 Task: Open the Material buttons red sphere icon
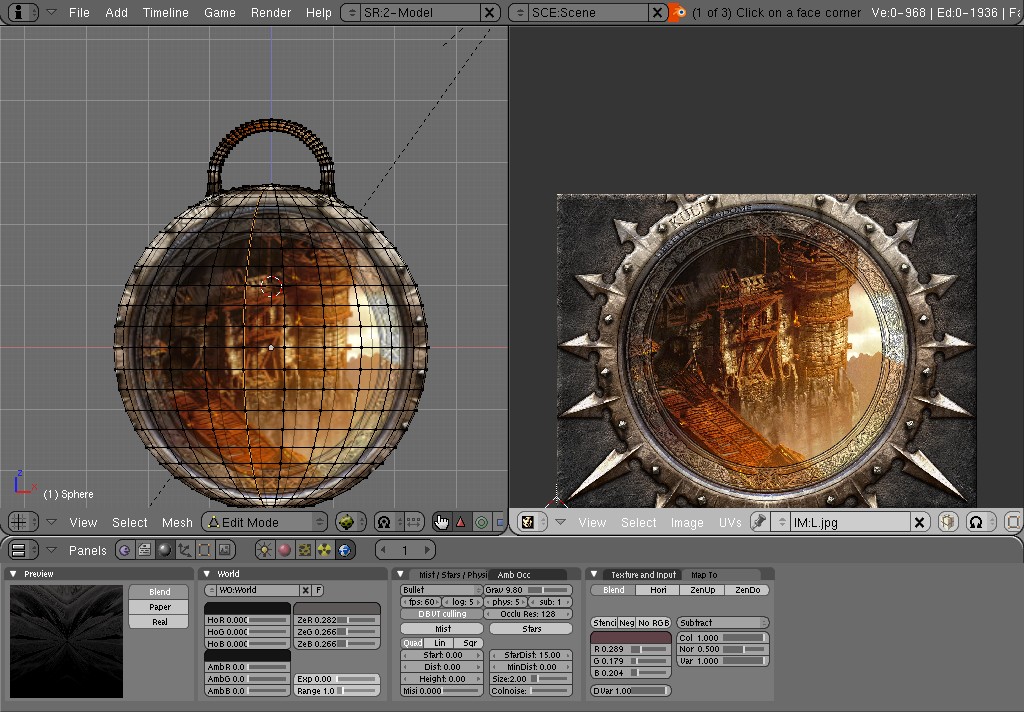pos(284,550)
